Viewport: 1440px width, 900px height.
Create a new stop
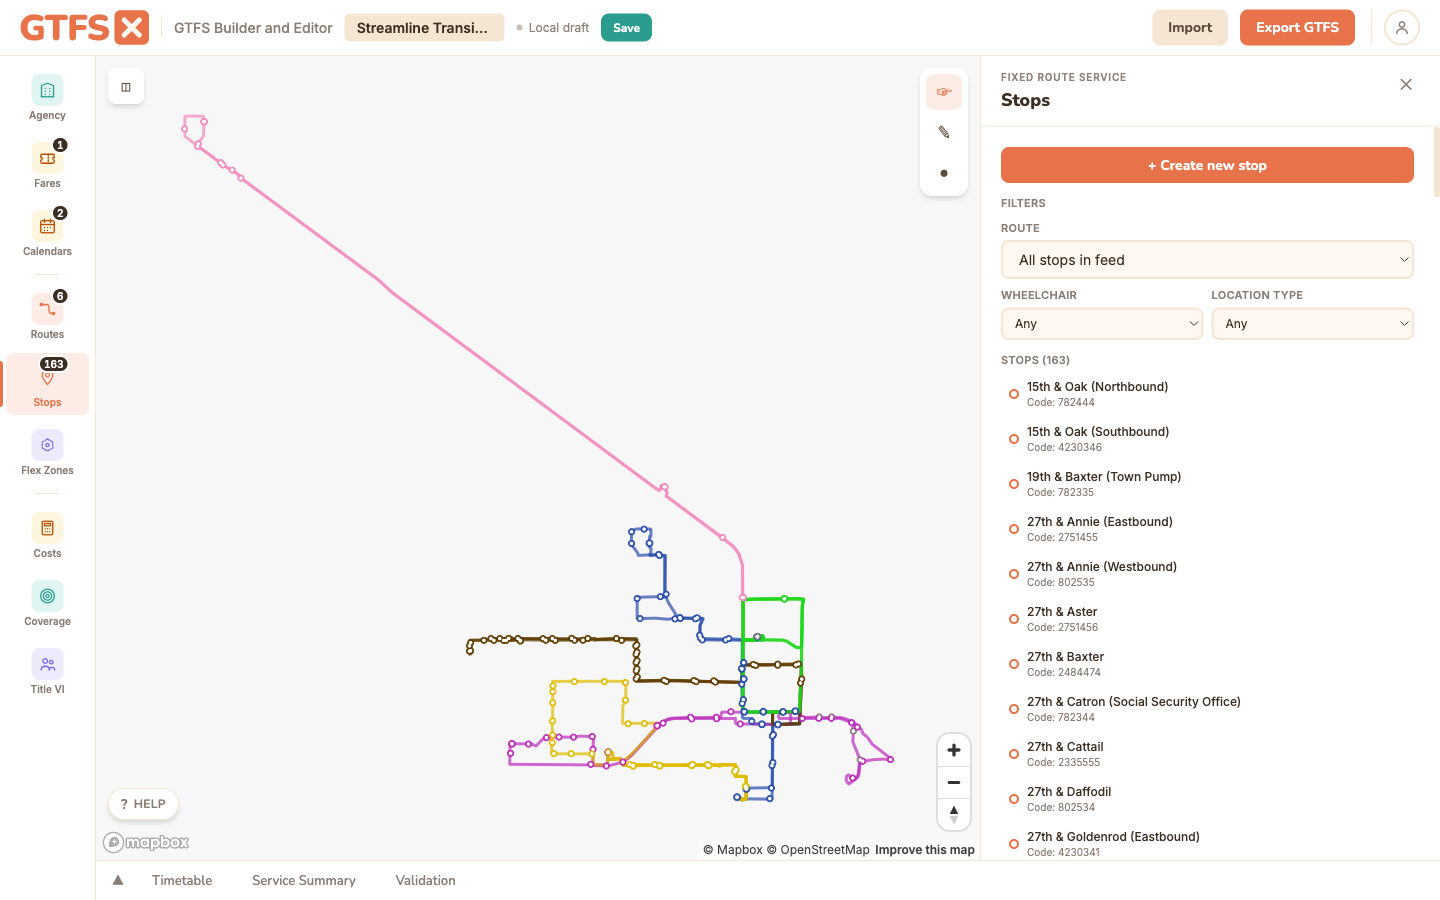(1207, 165)
